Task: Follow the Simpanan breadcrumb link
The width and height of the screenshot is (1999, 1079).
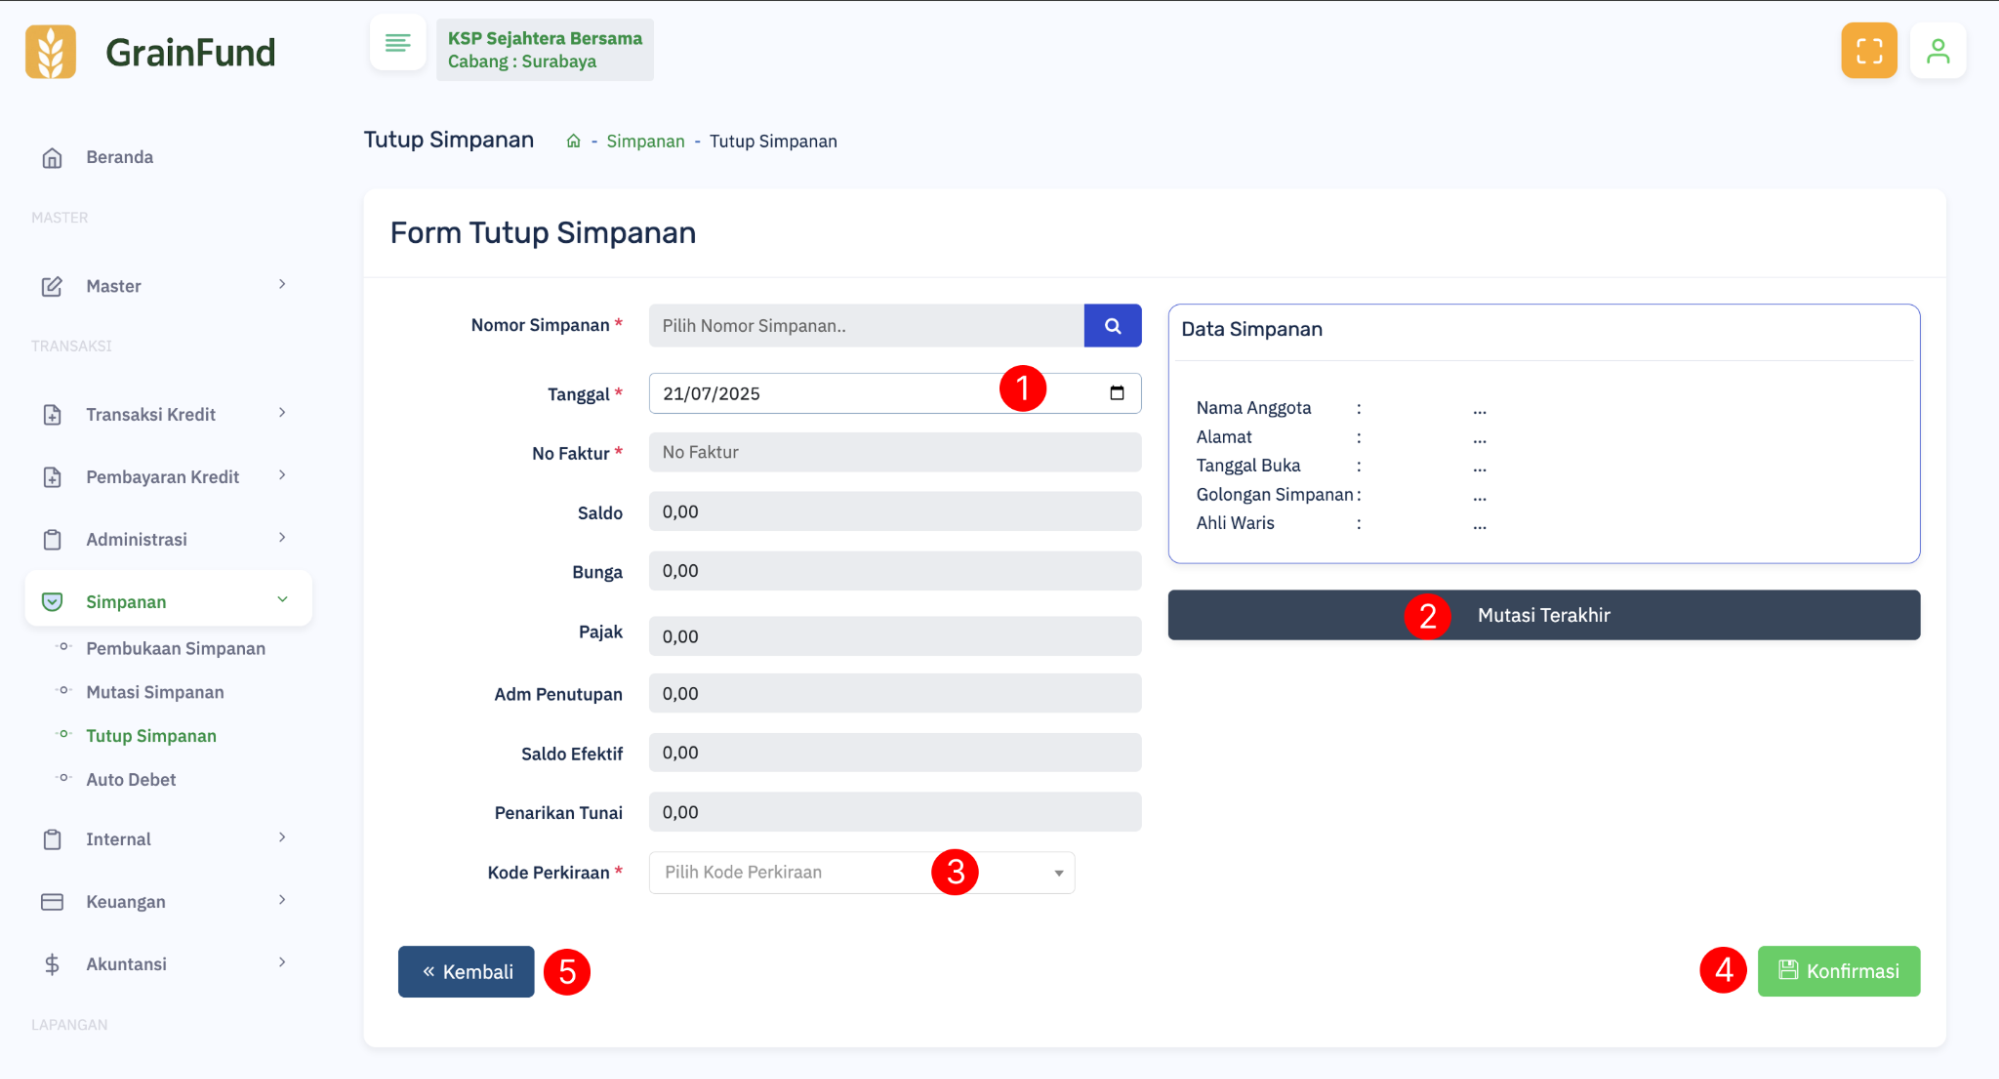Action: 645,141
